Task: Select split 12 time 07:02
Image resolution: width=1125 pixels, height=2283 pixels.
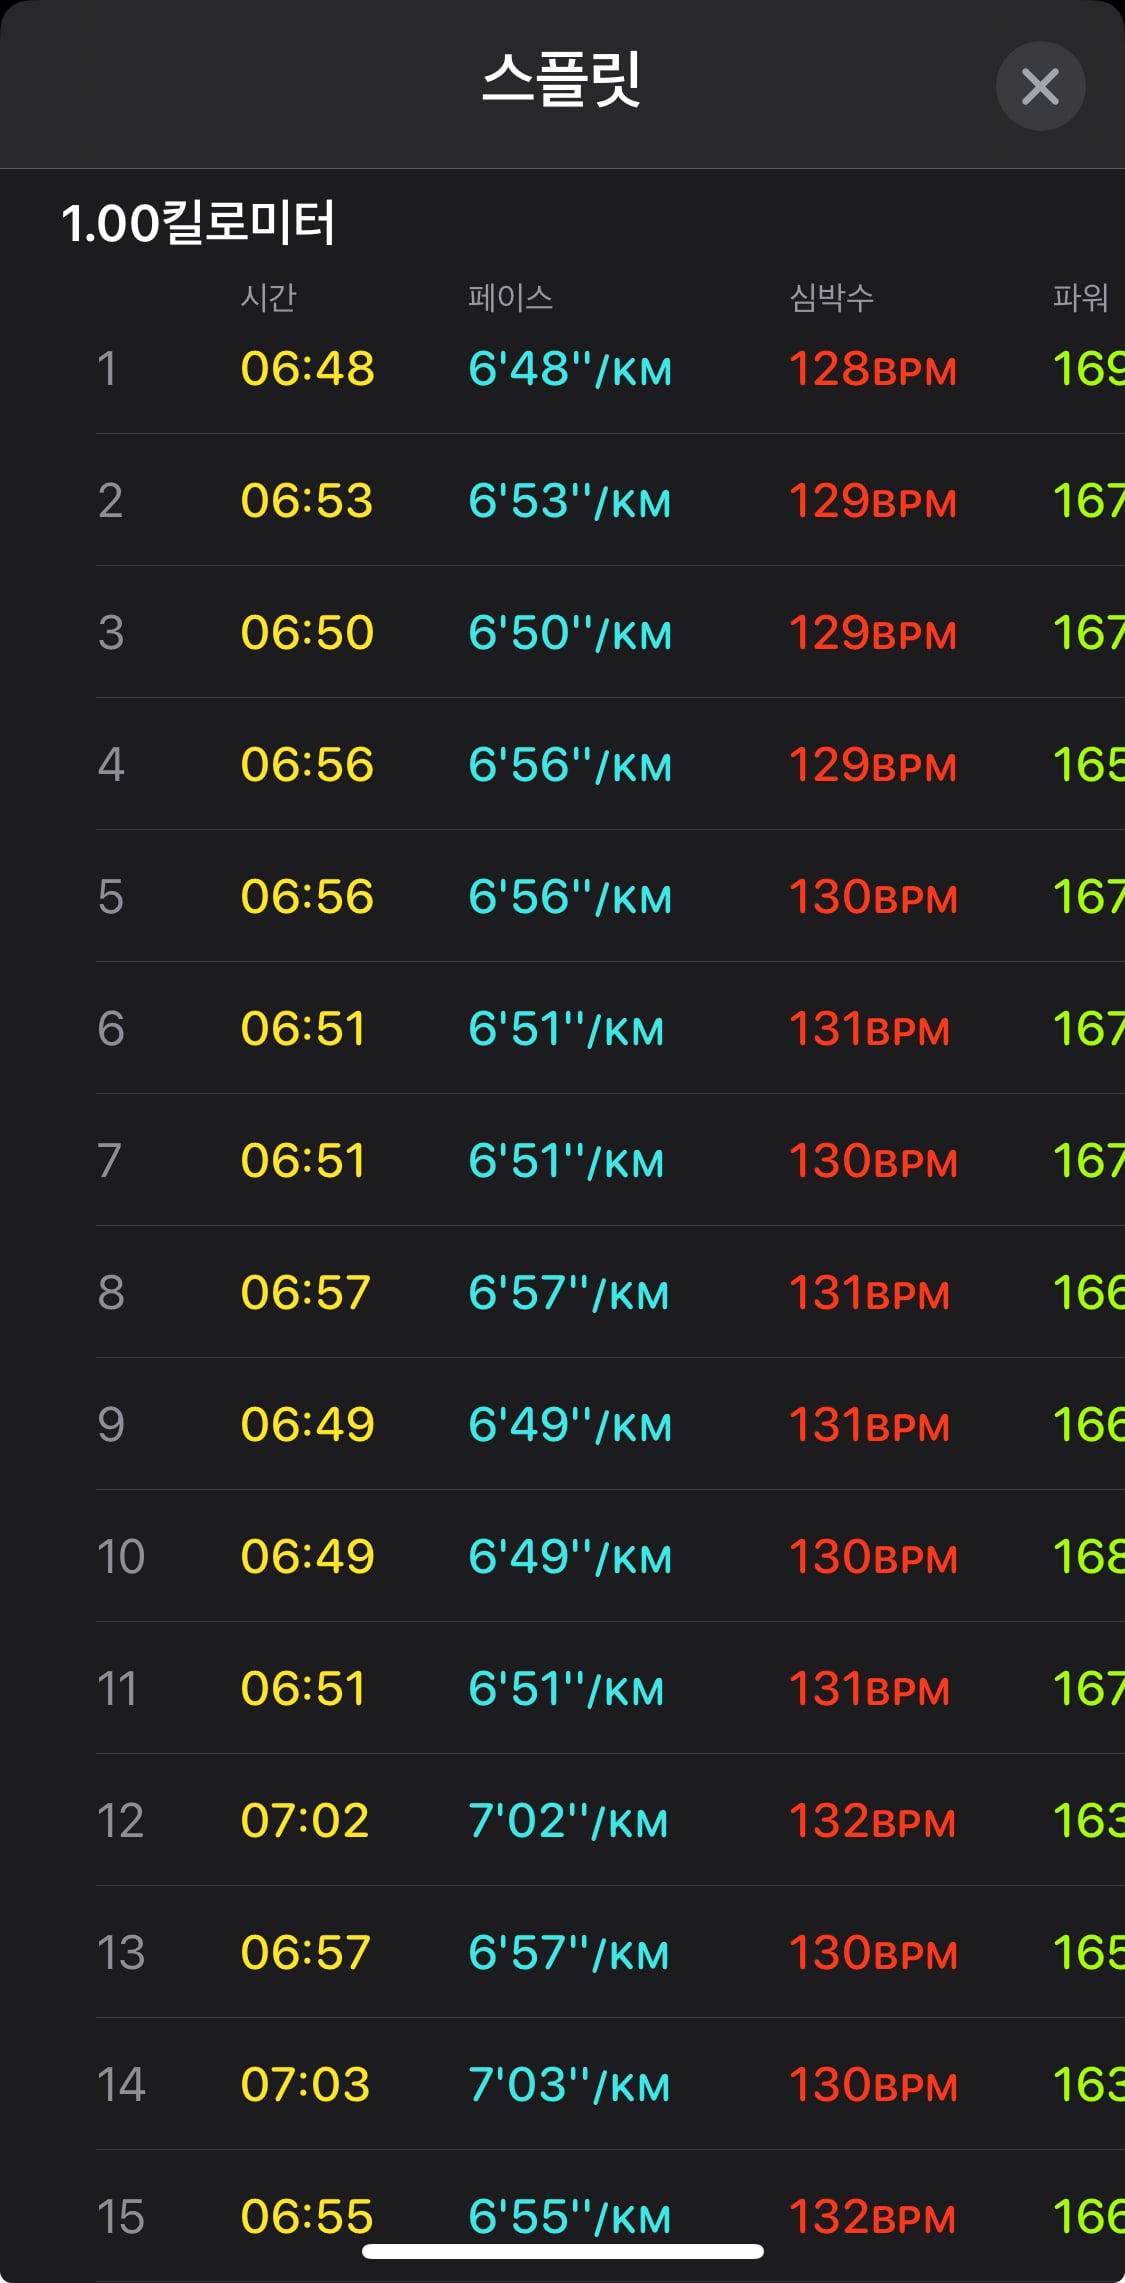Action: click(x=305, y=1821)
